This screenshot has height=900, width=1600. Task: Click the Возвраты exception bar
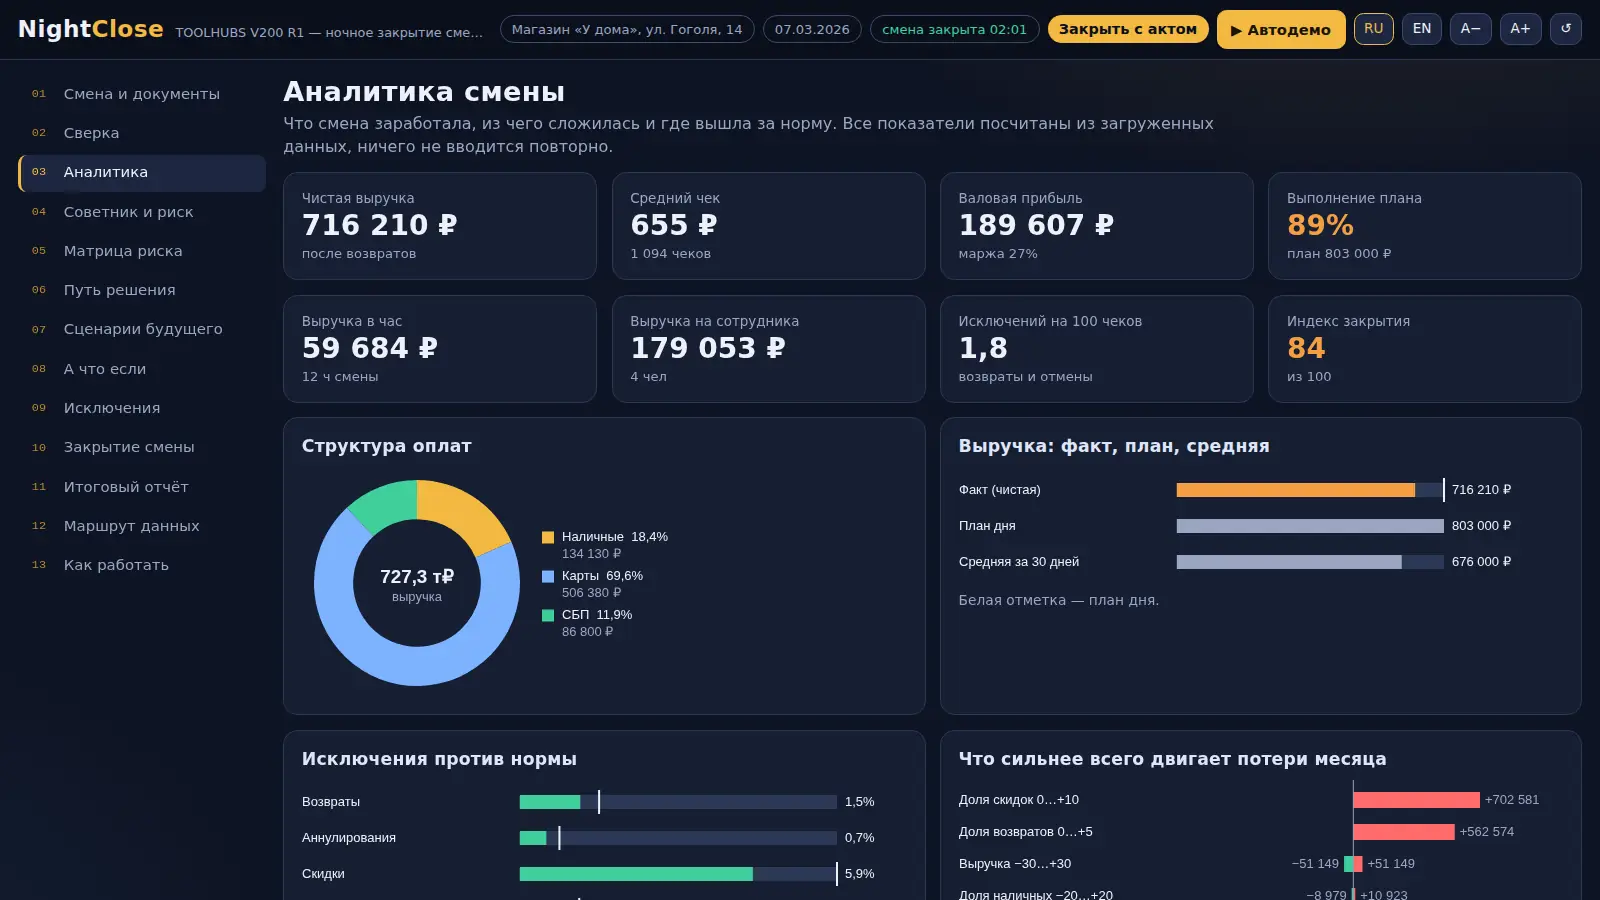coord(550,802)
